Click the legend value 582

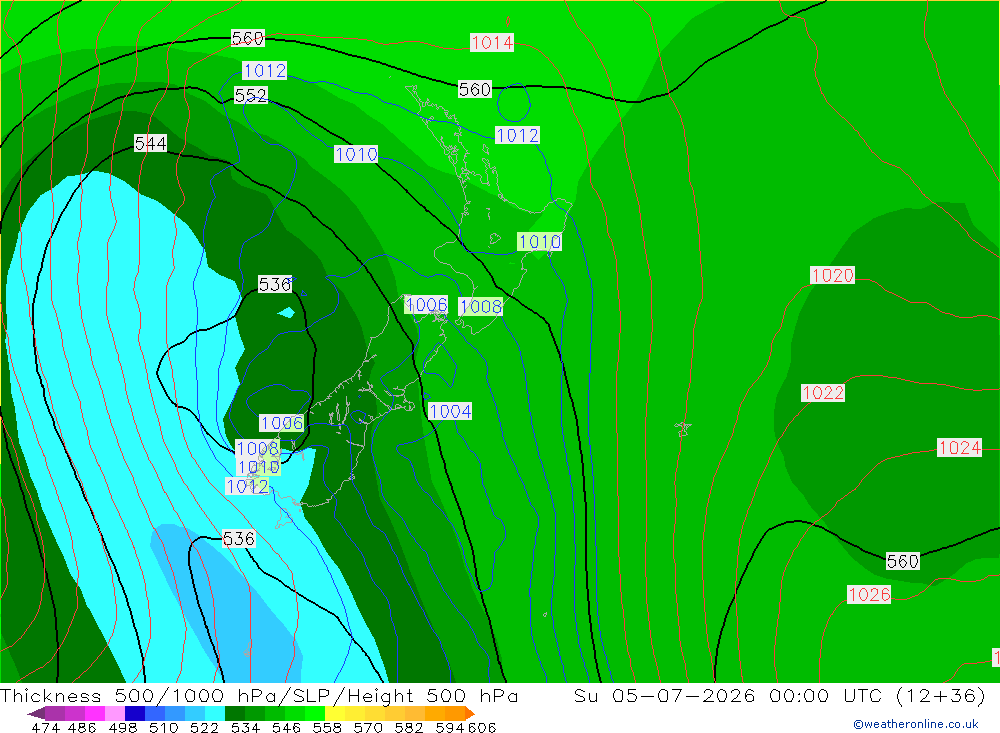tap(408, 727)
